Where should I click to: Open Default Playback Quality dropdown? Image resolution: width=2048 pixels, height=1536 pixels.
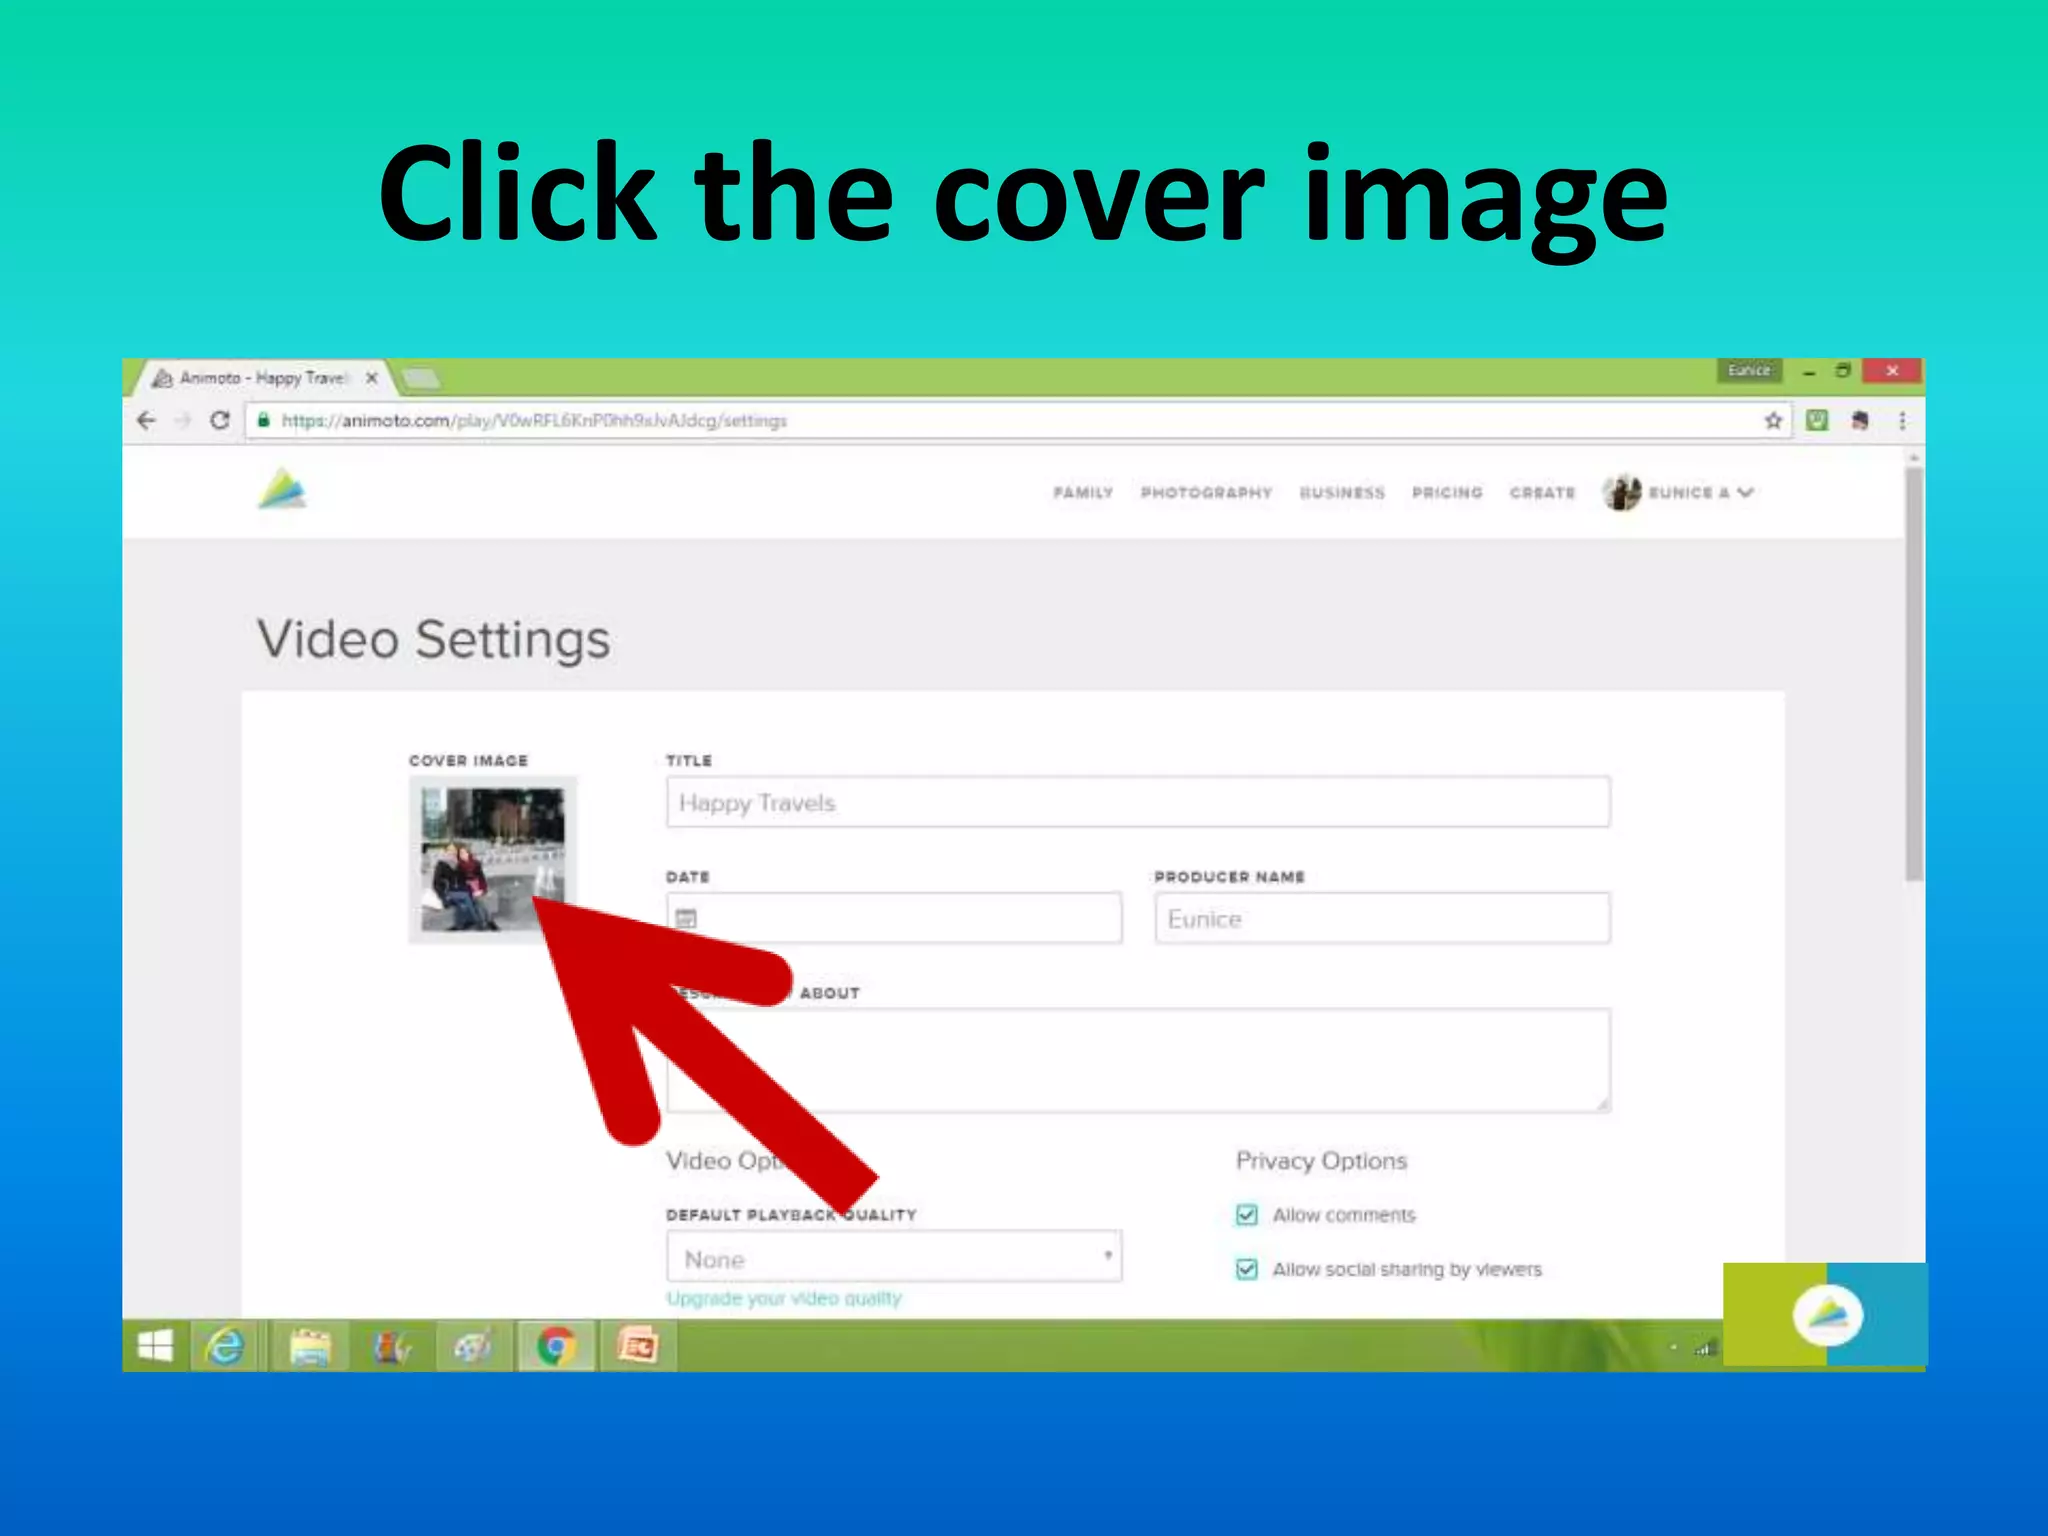coord(894,1257)
